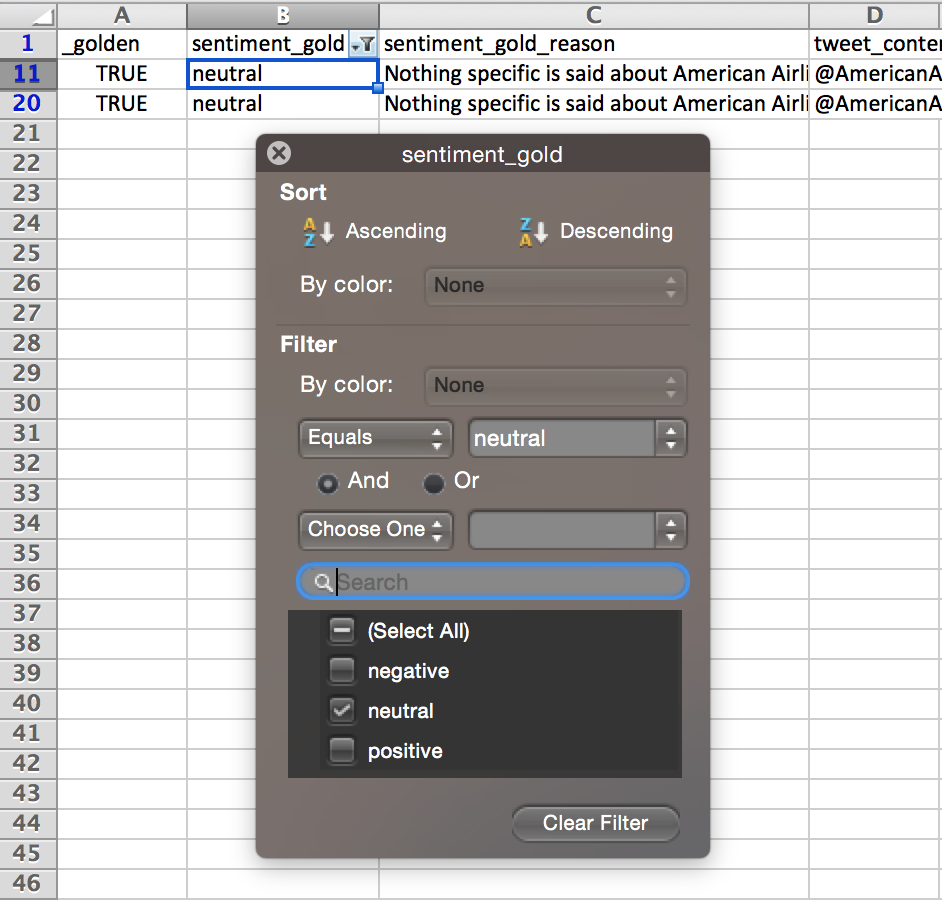Toggle the (Select All) checkbox
This screenshot has width=942, height=900.
click(342, 630)
